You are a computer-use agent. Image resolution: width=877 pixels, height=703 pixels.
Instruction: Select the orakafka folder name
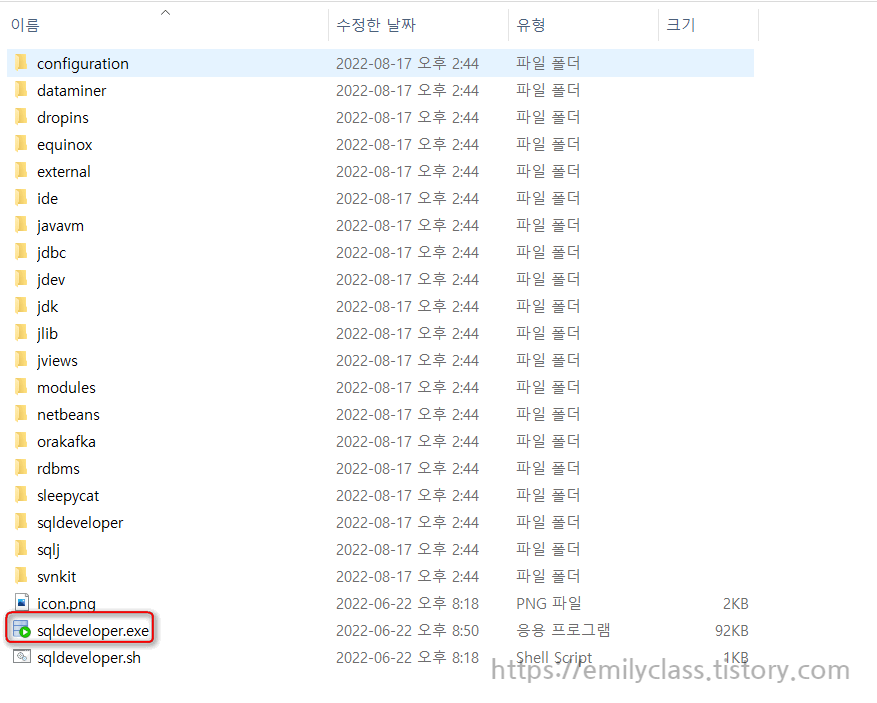pos(66,442)
